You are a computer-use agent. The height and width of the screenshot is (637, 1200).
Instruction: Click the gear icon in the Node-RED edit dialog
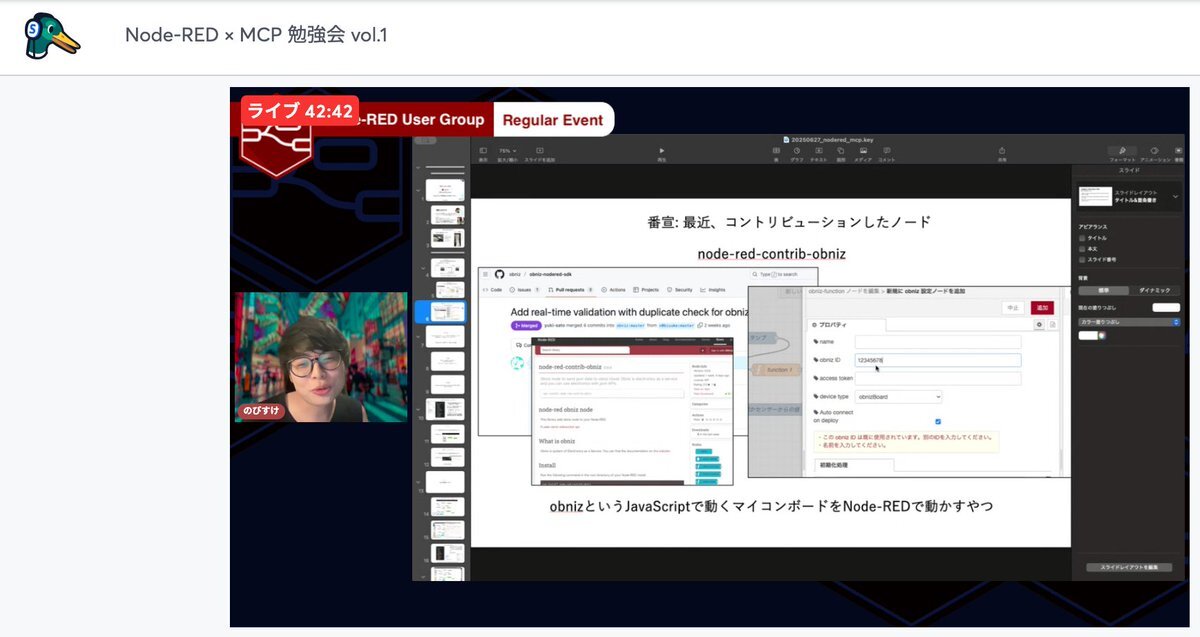tap(1039, 325)
